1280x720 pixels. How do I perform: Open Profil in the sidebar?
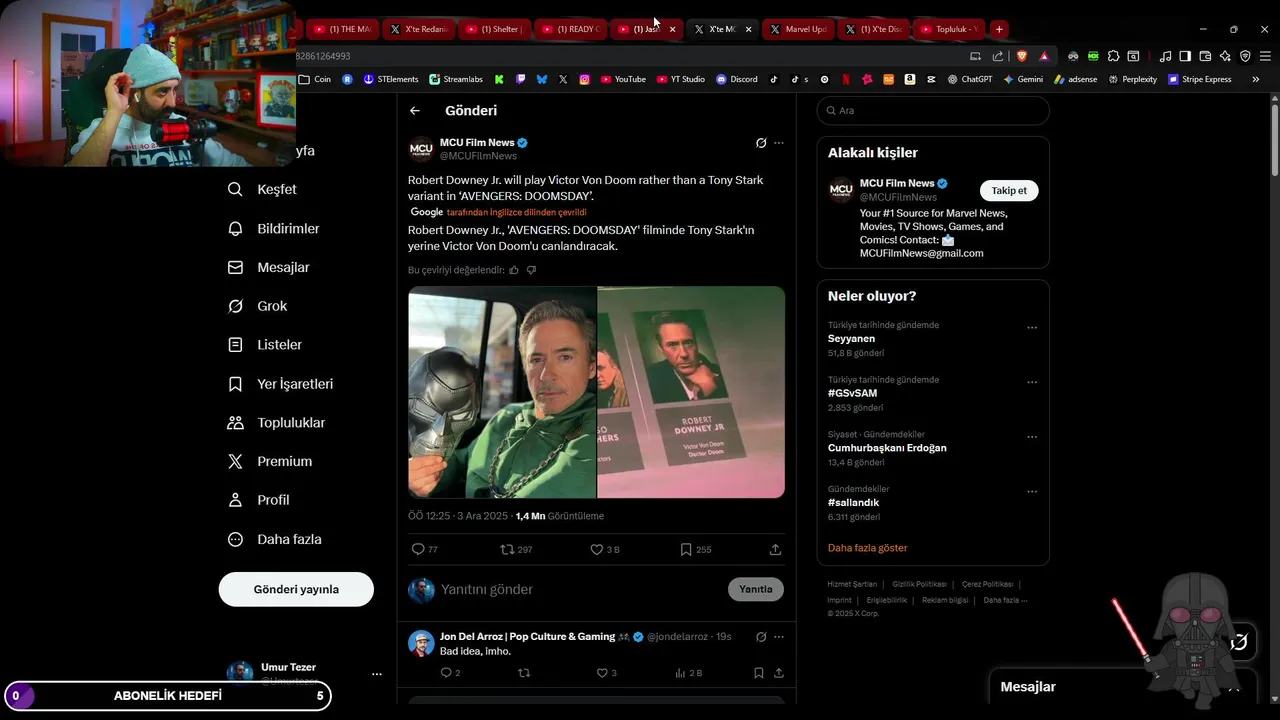pos(259,500)
